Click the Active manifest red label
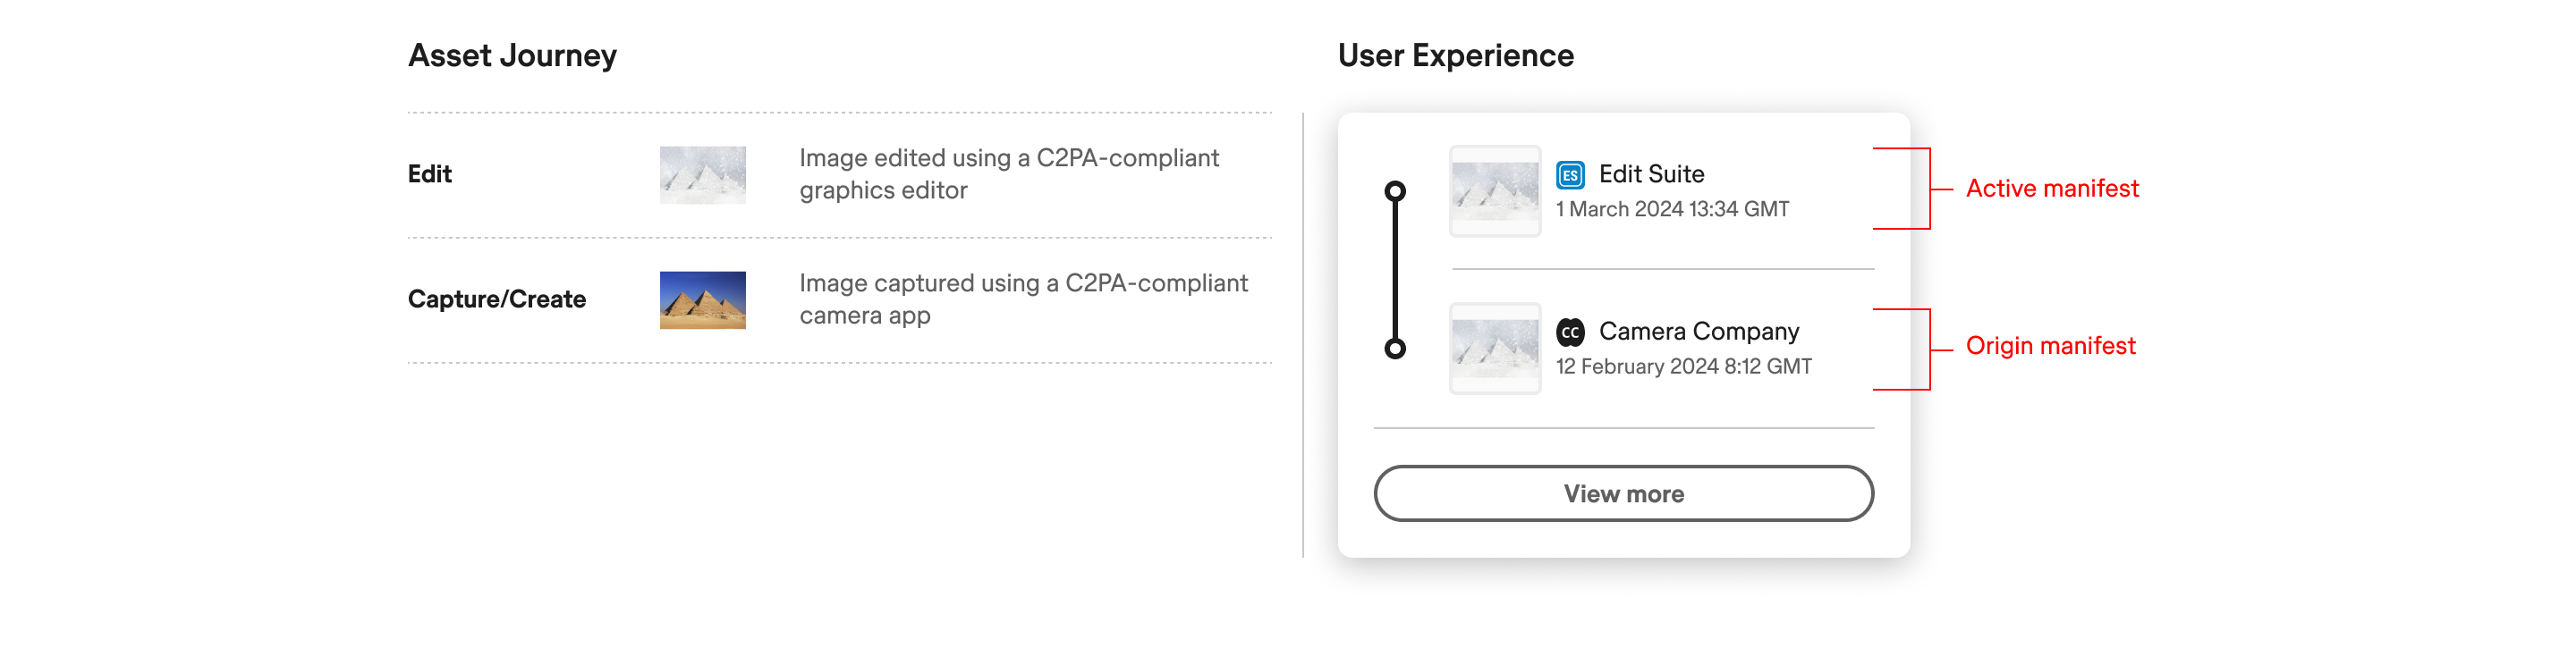The image size is (2576, 665). click(2051, 188)
